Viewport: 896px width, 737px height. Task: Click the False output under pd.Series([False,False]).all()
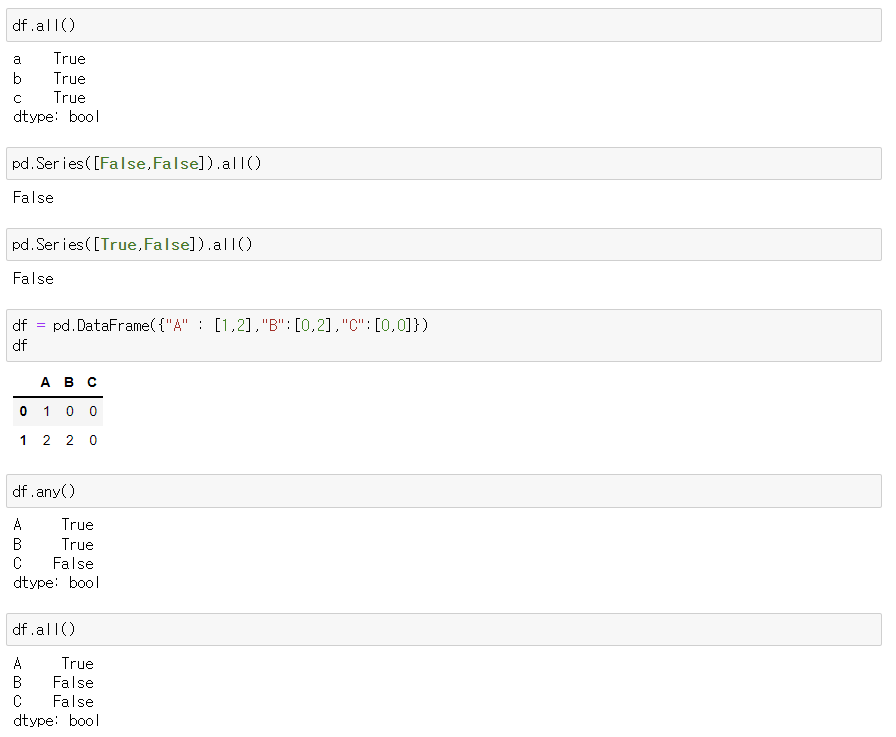click(x=33, y=198)
